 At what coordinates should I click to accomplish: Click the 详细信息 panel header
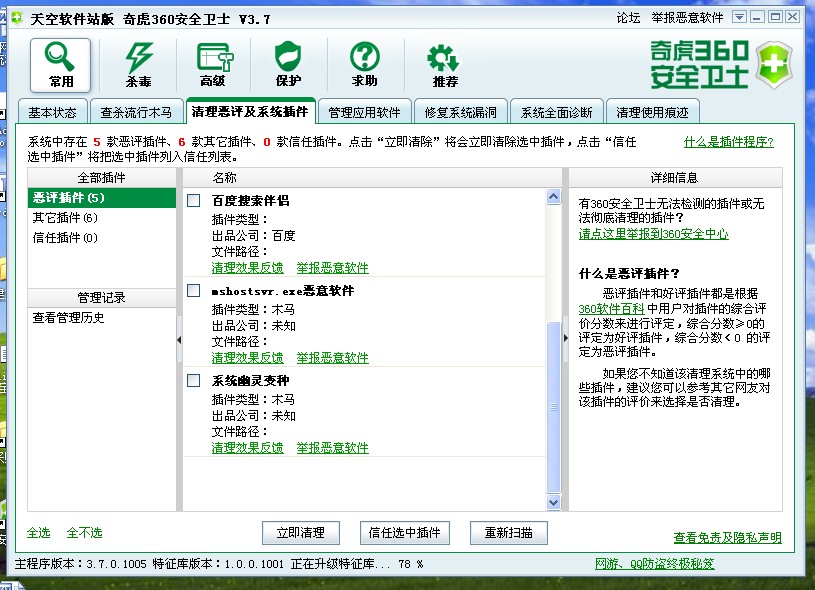675,178
